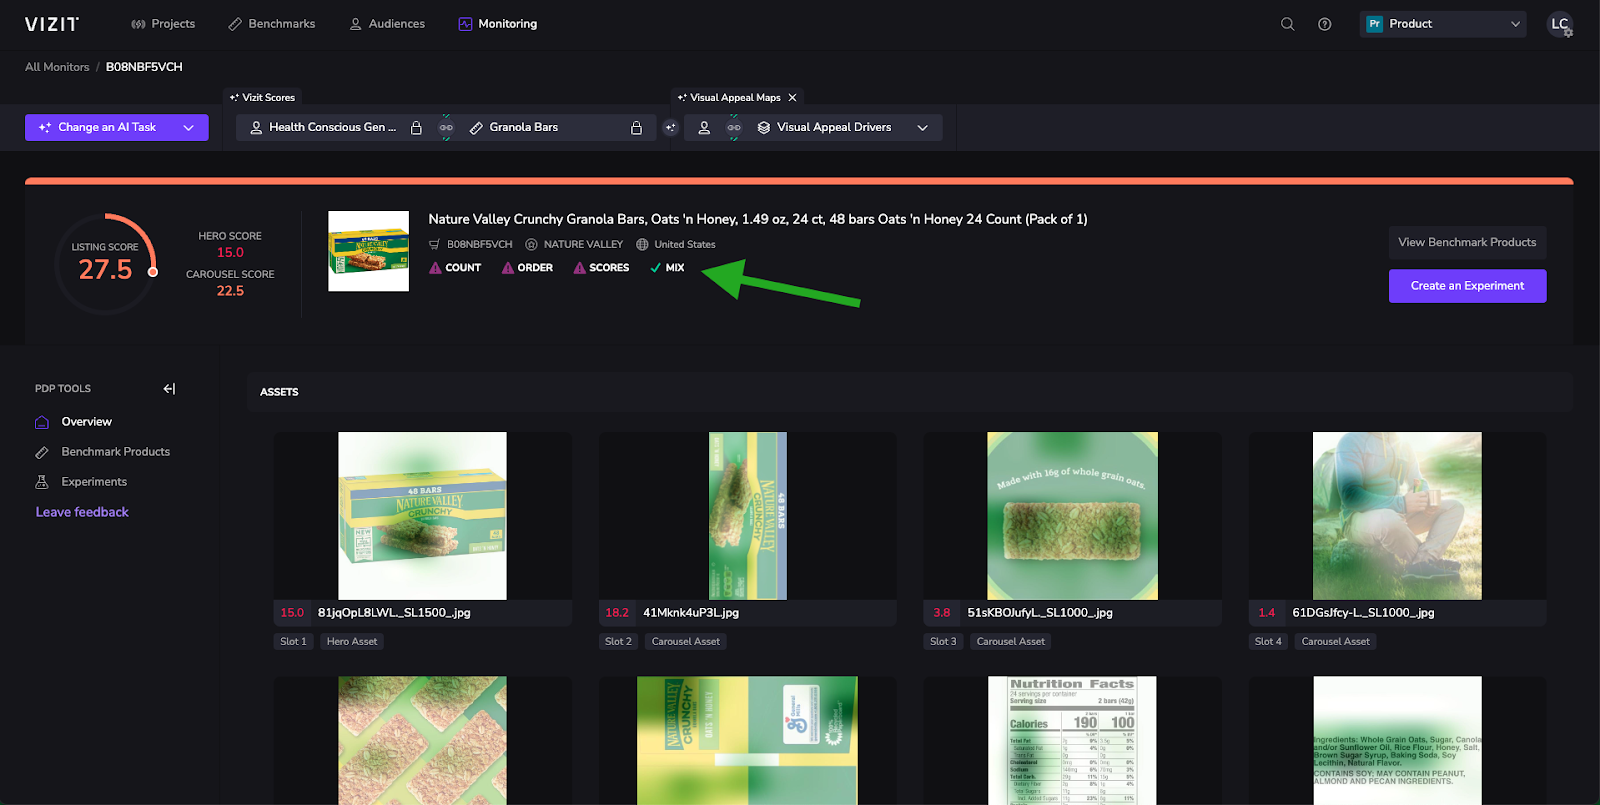Image resolution: width=1600 pixels, height=805 pixels.
Task: Click the MIX checkmark indicator
Action: [667, 268]
